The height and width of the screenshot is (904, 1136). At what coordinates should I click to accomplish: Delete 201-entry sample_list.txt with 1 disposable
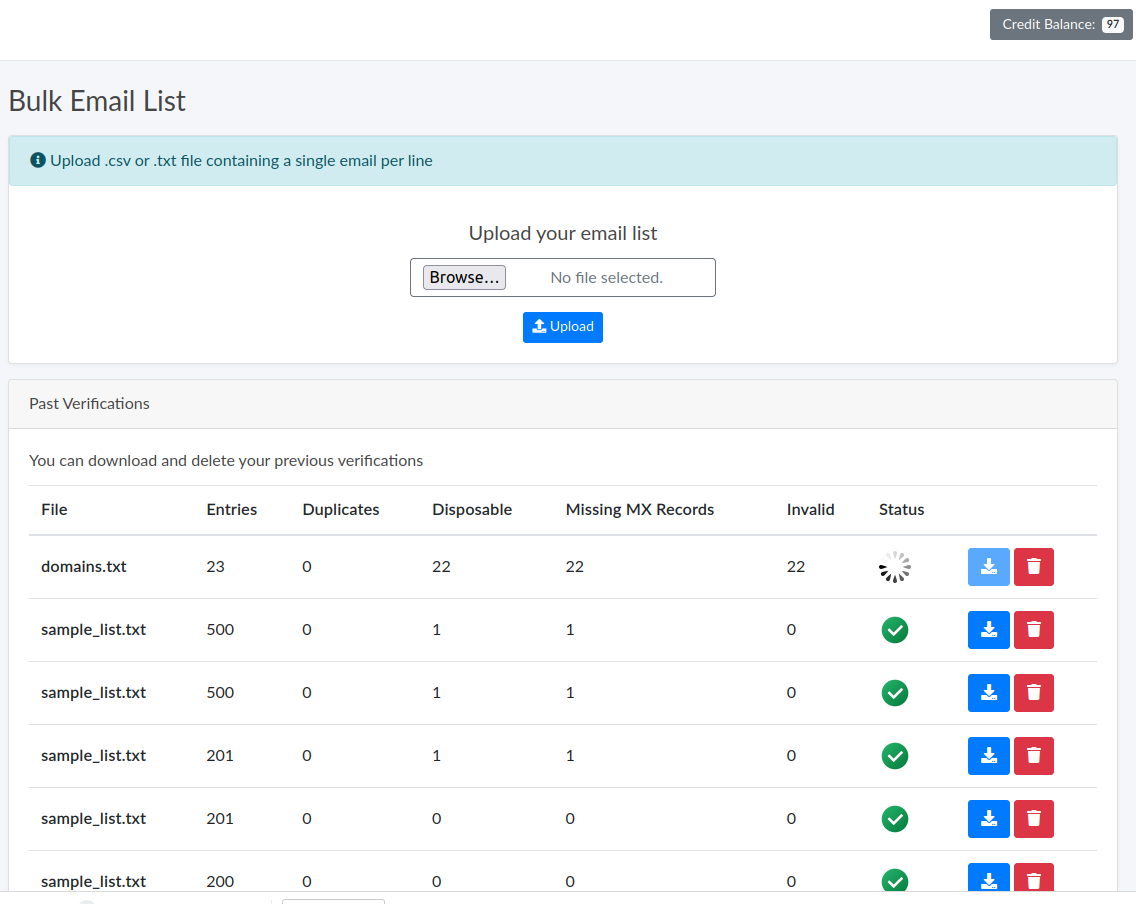coord(1033,756)
